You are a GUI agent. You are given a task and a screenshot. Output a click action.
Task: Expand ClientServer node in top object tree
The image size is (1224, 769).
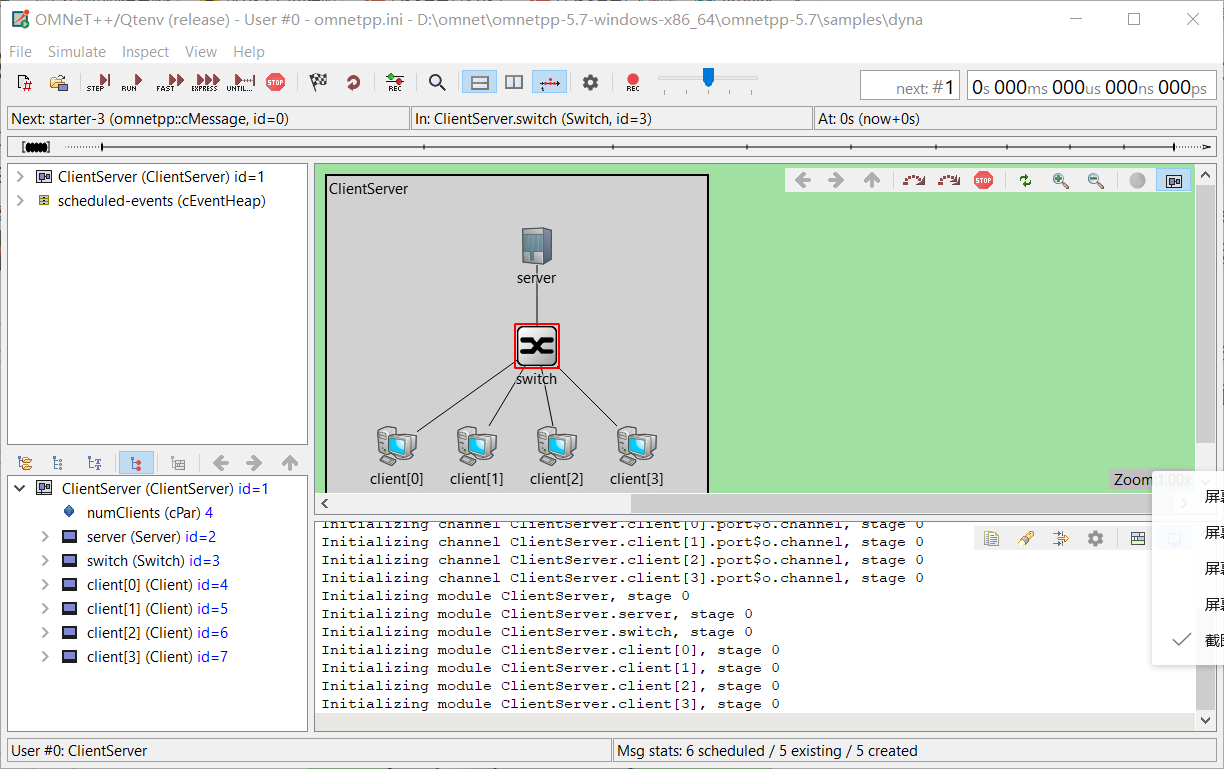(x=20, y=177)
